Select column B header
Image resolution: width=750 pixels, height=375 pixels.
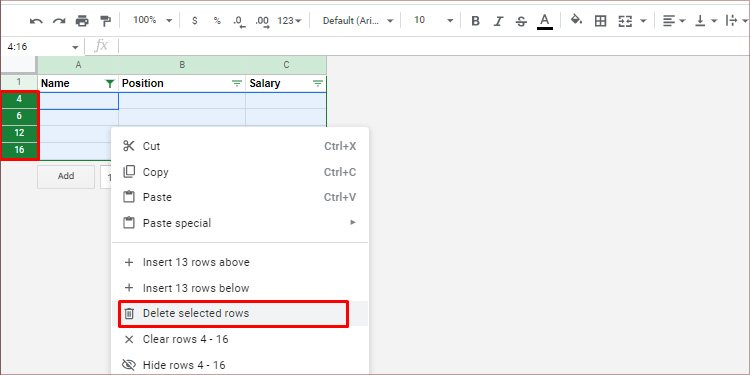point(182,65)
